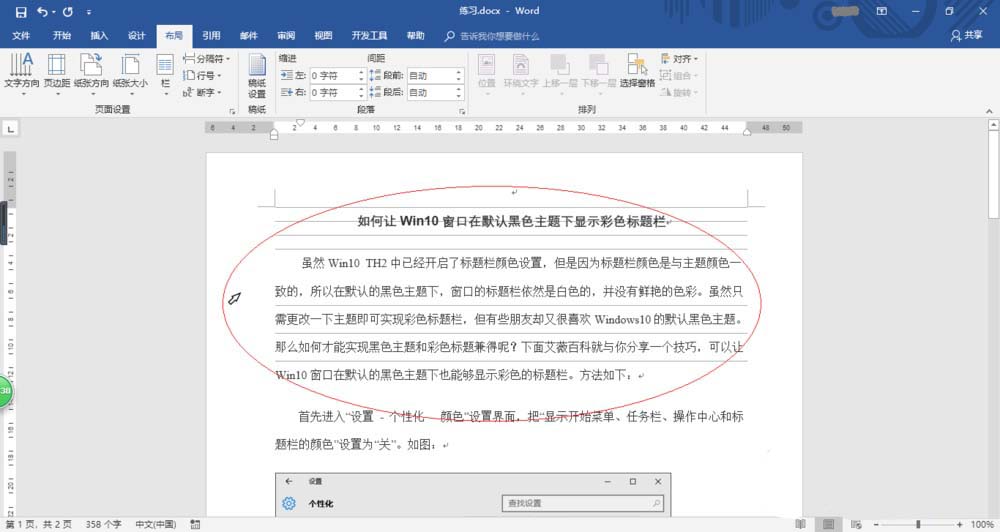The image size is (1000, 532).
Task: Click the 段后 (spacing after) field
Action: tap(431, 92)
